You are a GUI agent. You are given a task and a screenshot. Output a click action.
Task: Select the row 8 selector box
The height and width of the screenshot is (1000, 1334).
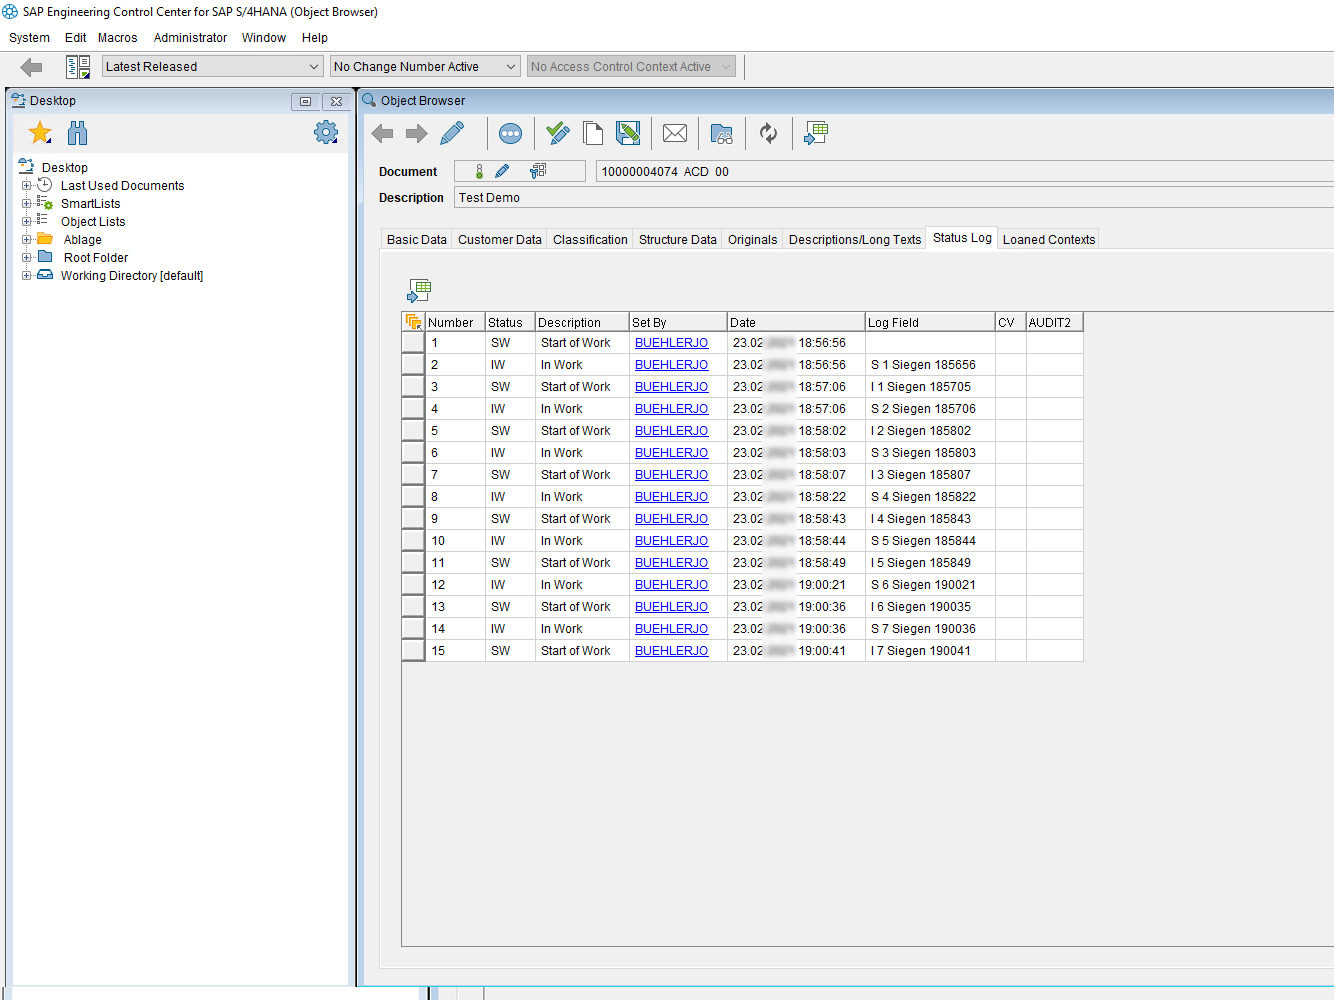pos(412,497)
